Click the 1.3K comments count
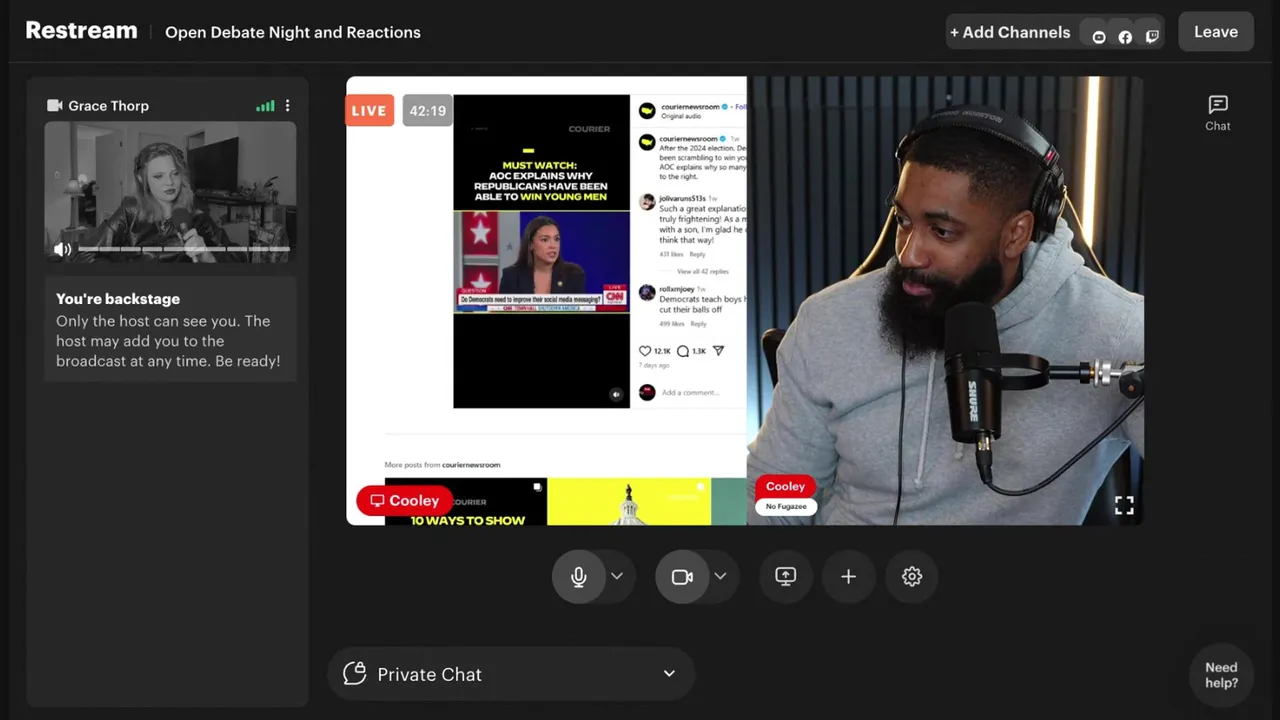Viewport: 1280px width, 720px height. pos(699,351)
